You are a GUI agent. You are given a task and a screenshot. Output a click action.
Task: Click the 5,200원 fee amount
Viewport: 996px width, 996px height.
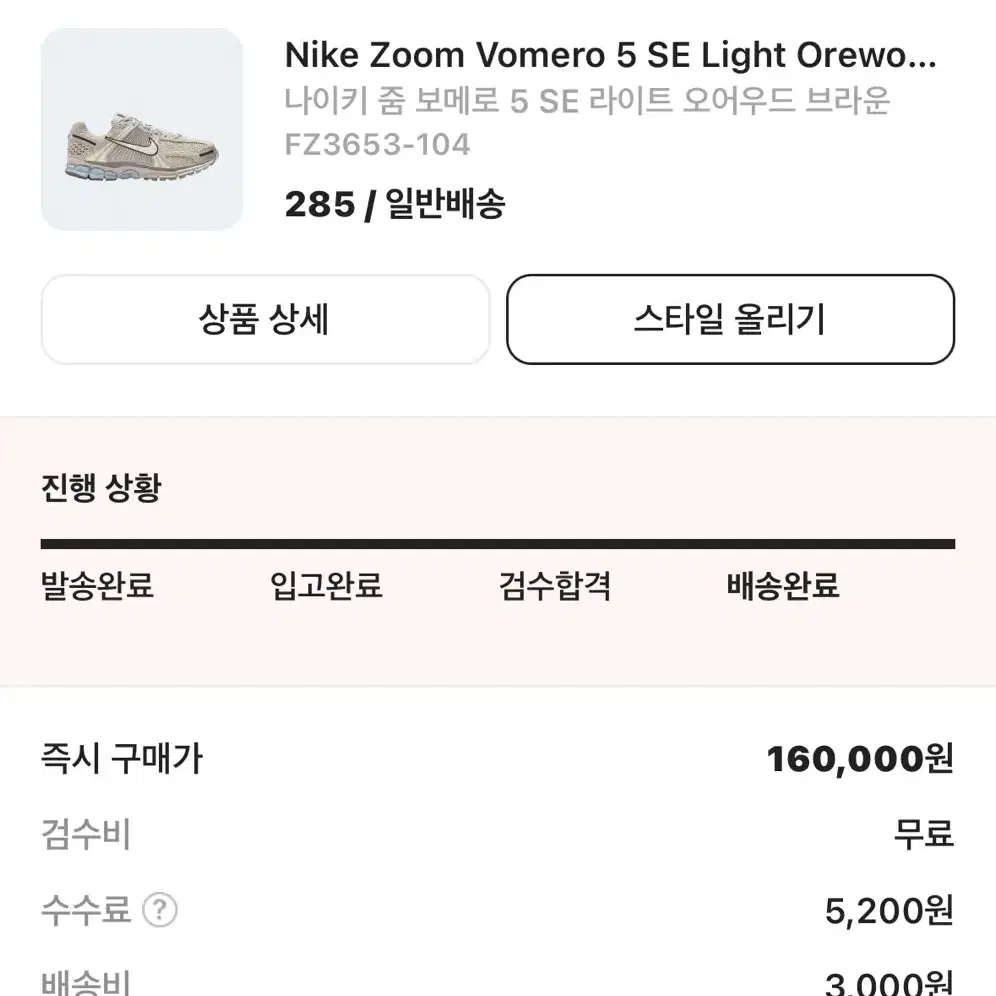(x=889, y=910)
